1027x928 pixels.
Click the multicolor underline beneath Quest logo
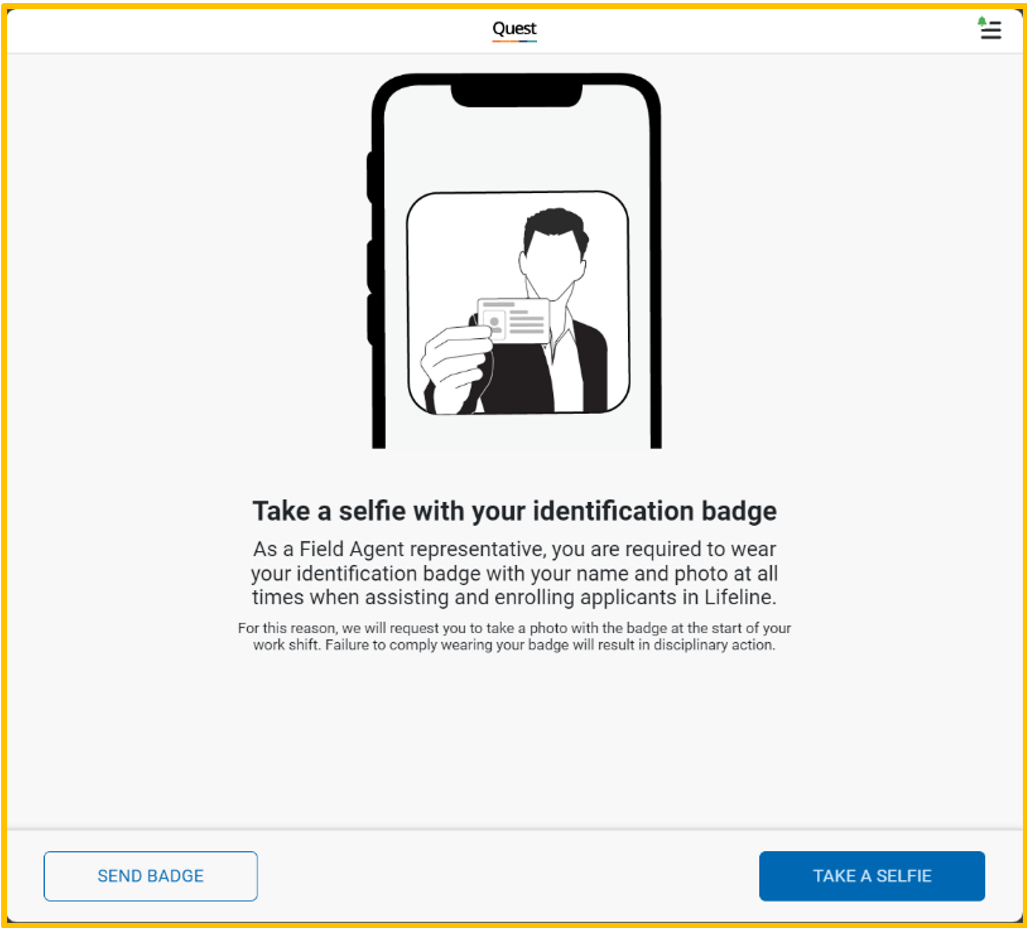point(514,41)
